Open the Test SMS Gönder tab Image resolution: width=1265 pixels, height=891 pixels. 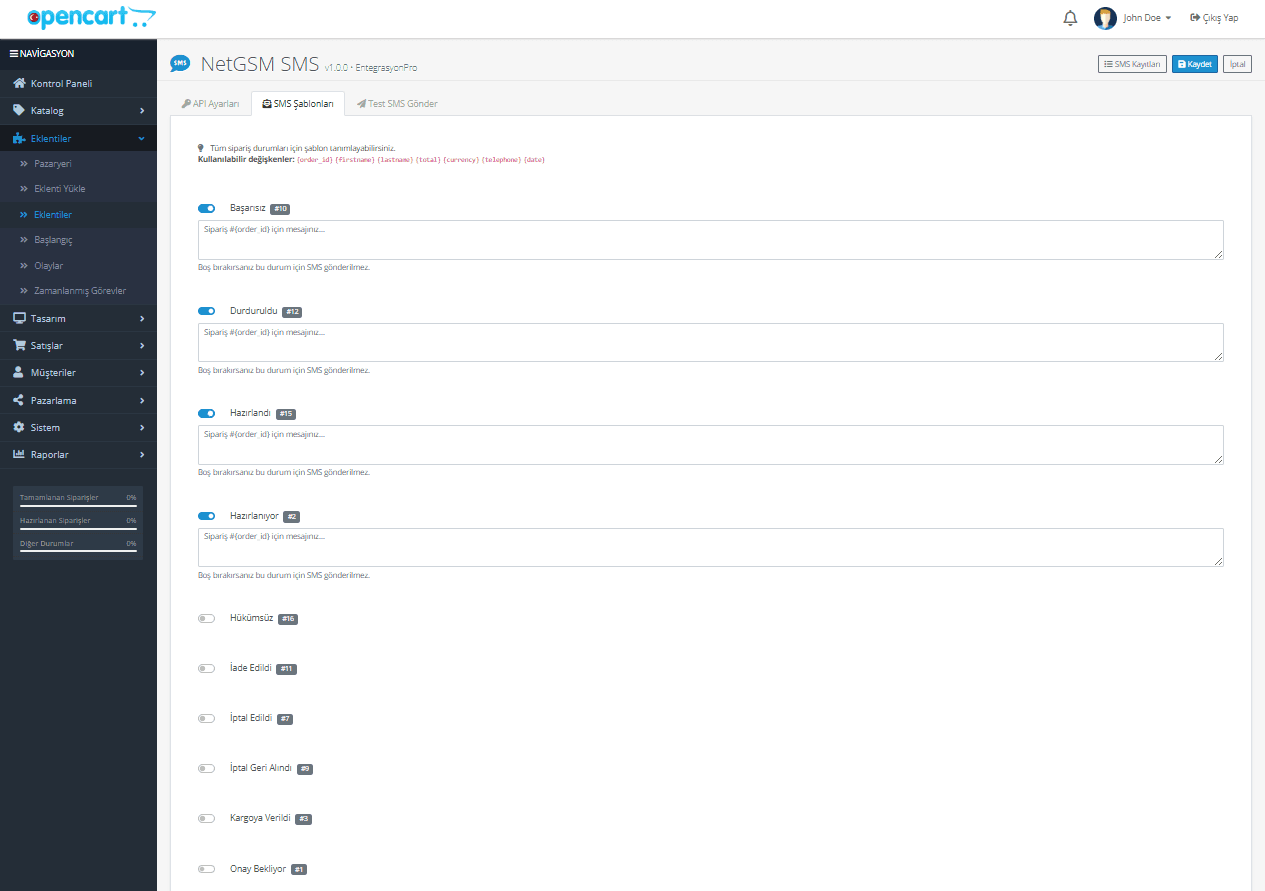point(397,104)
